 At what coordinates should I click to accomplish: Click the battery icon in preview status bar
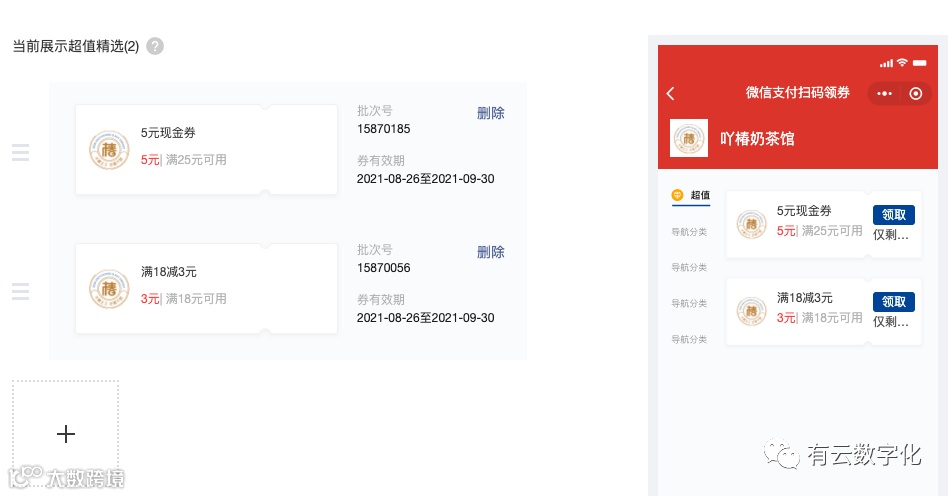[920, 63]
